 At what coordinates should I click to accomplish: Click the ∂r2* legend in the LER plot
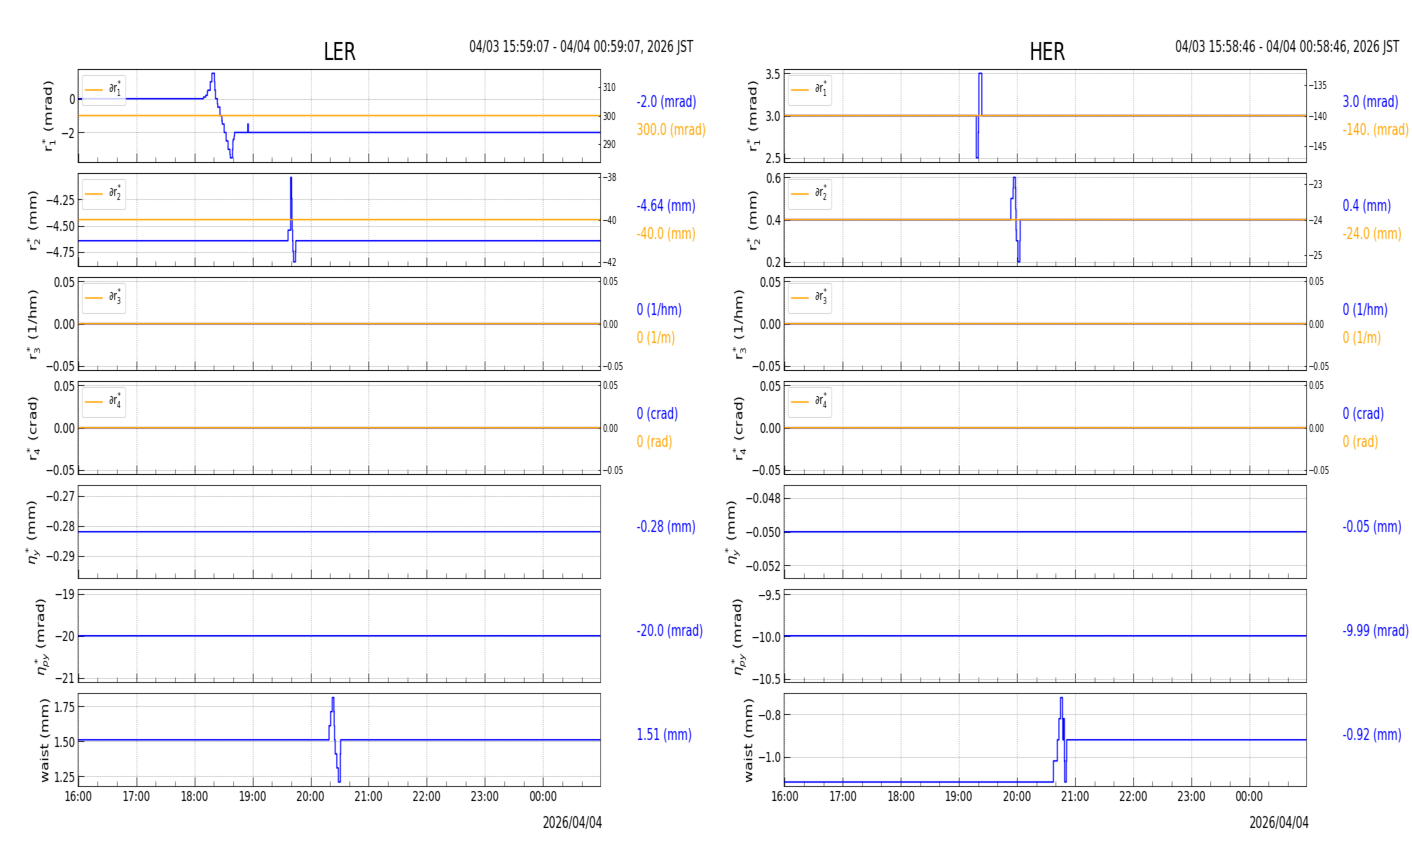click(x=104, y=194)
